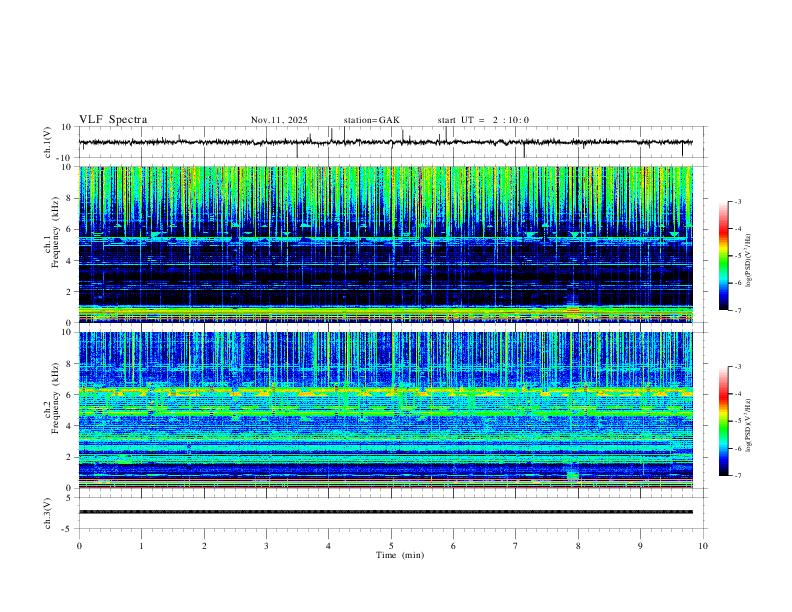Click the ch.1(V) waveform axis label
The image size is (792, 612).
tap(48, 142)
